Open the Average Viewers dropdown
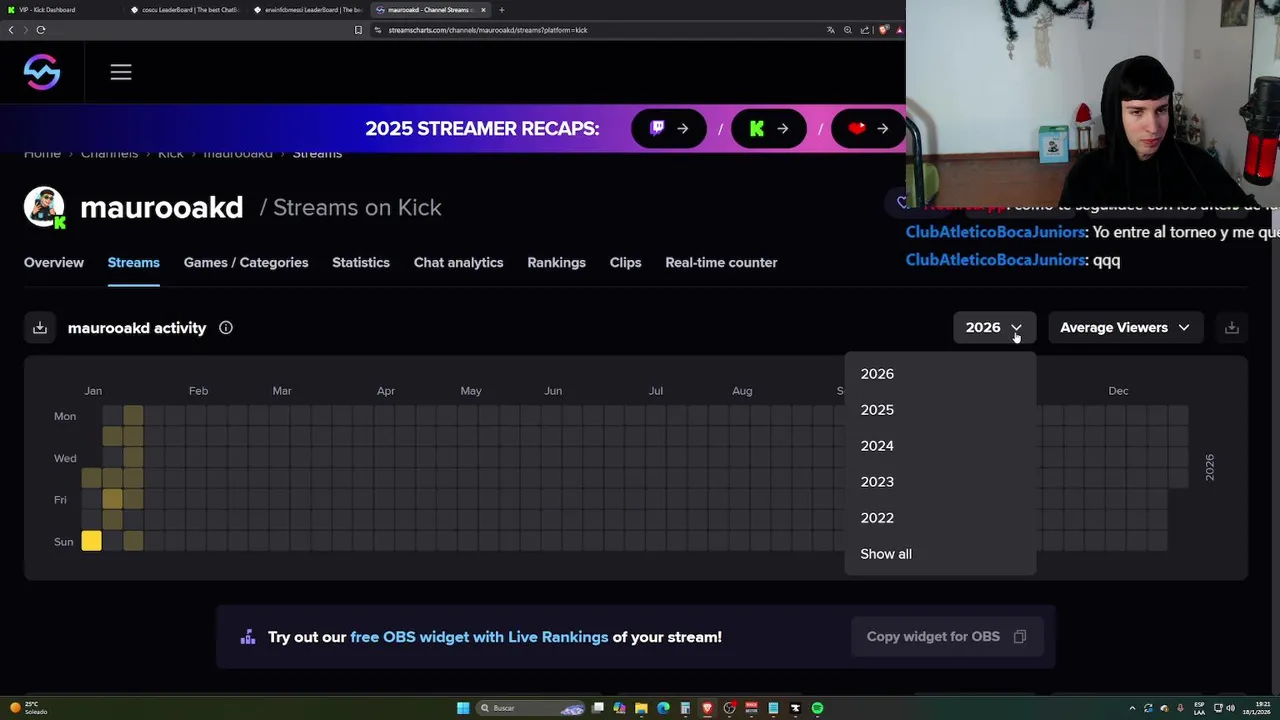Viewport: 1280px width, 720px height. tap(1125, 328)
